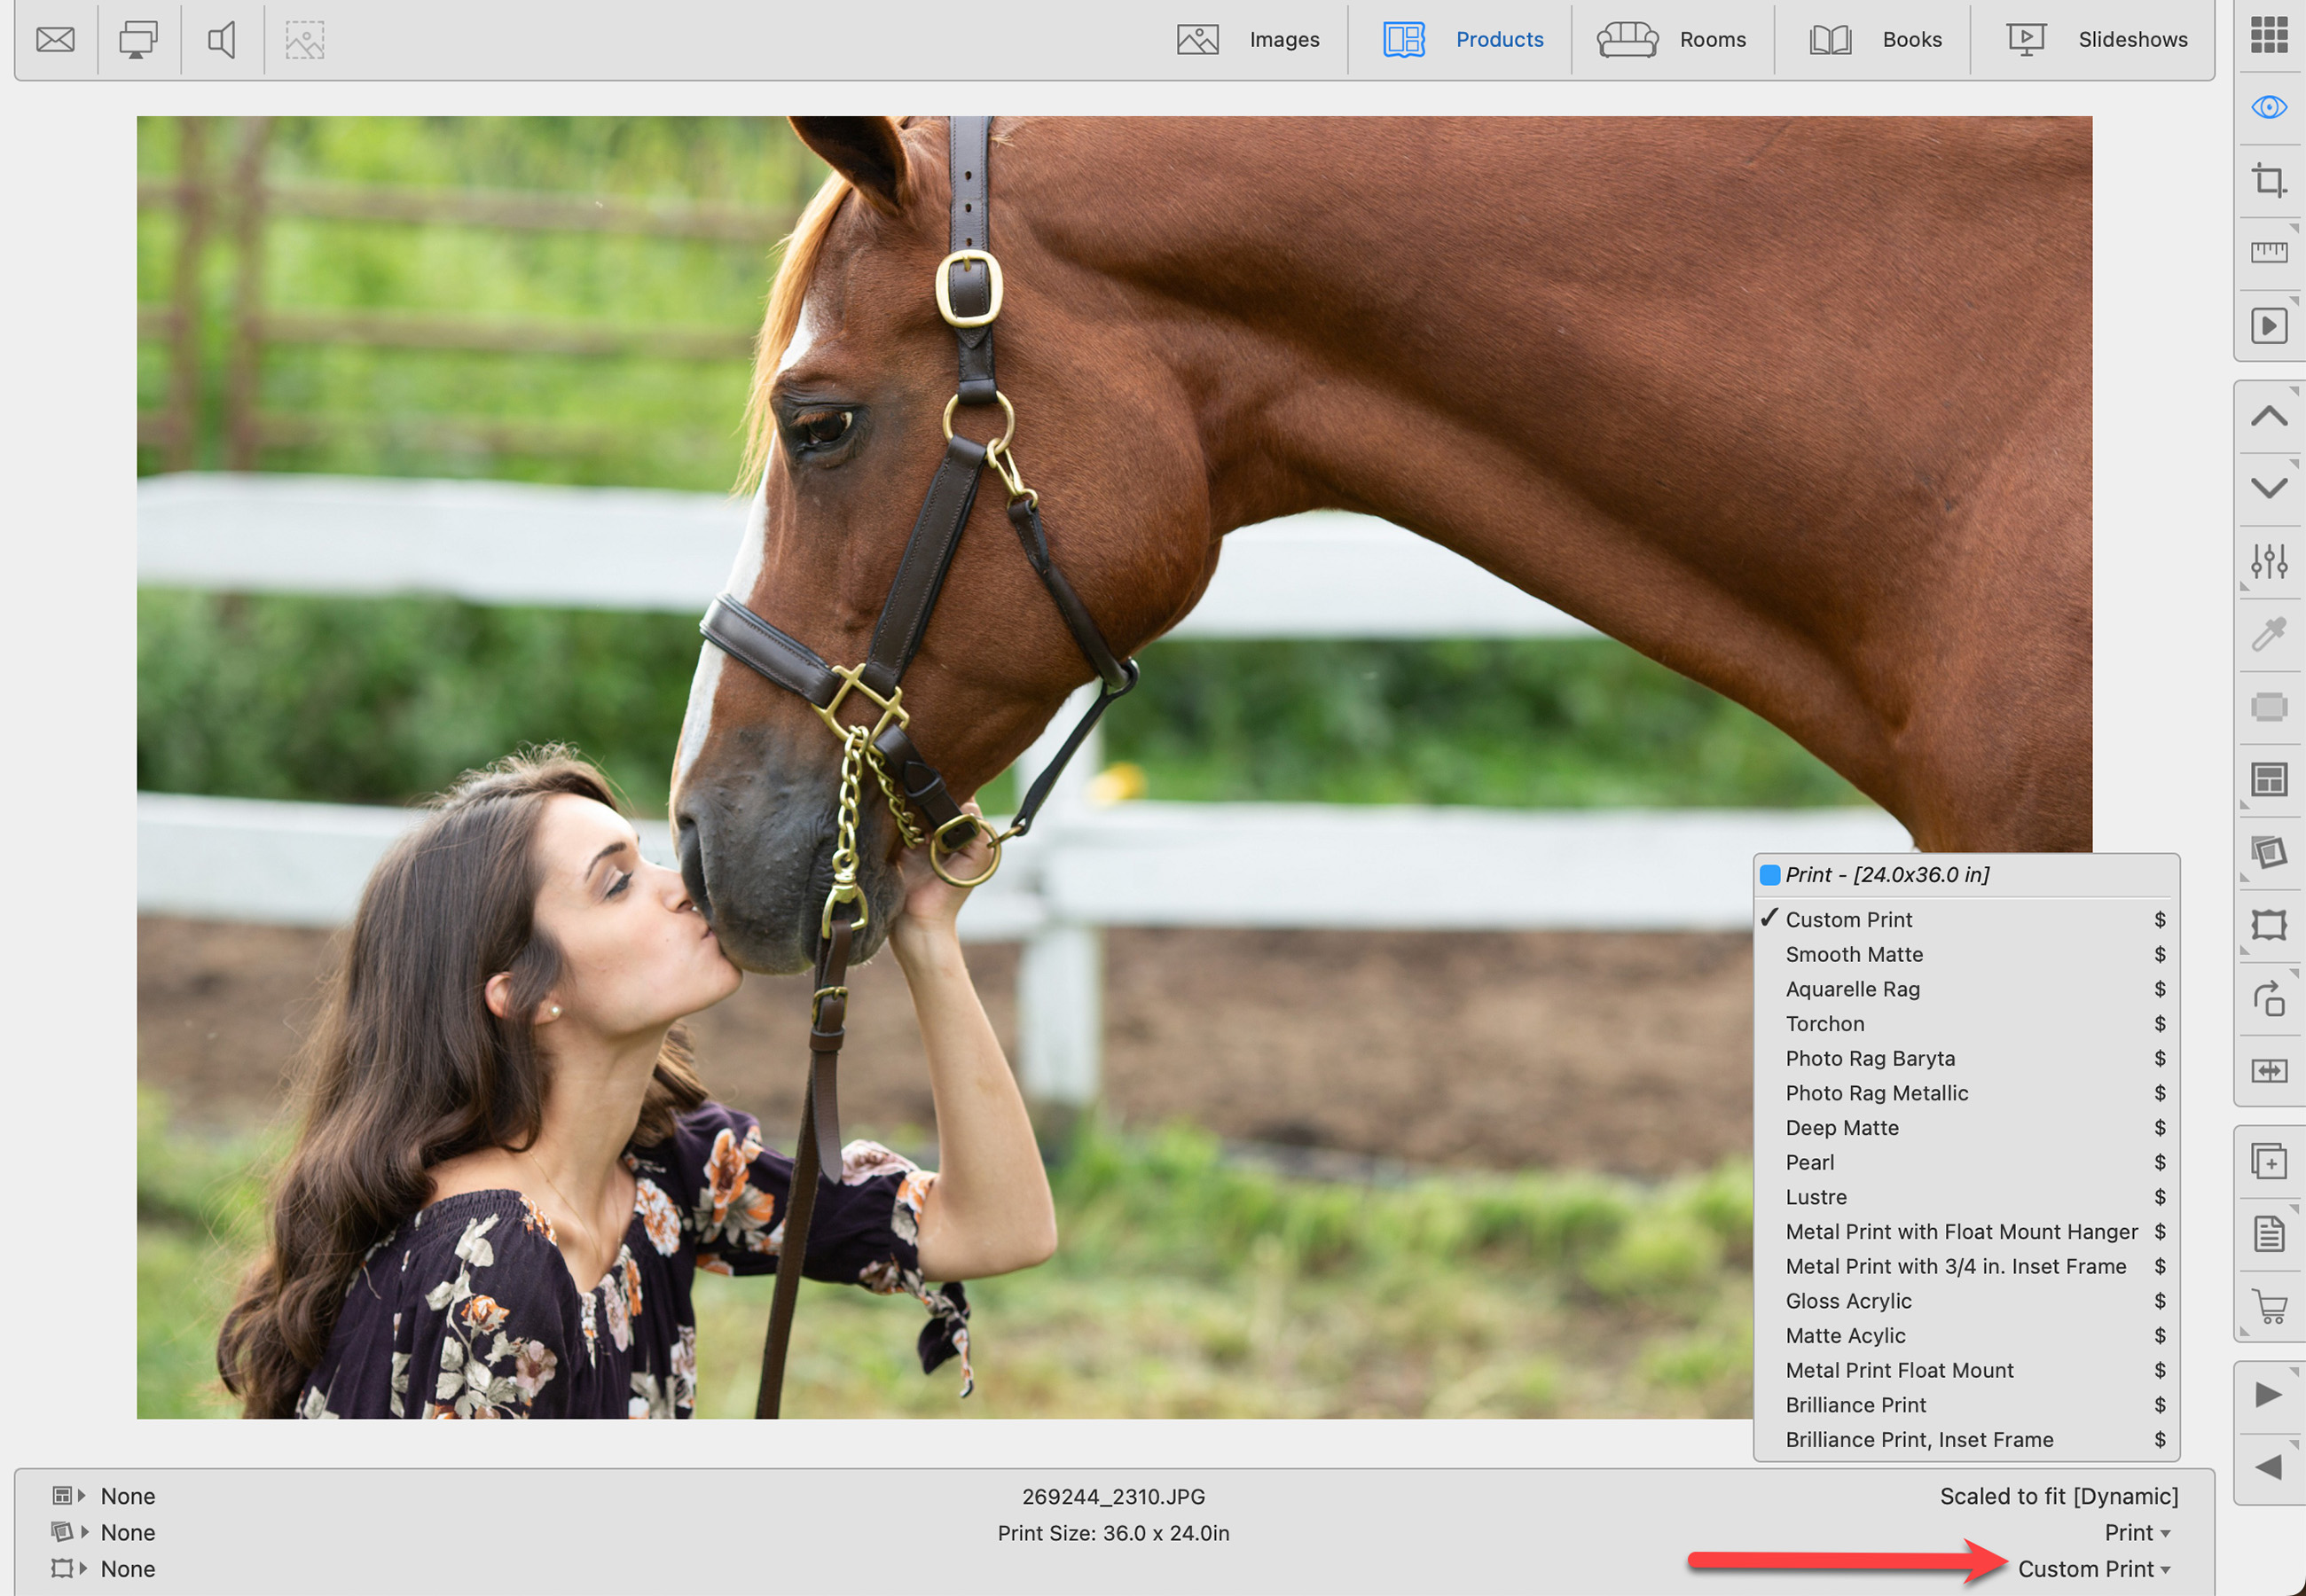
Task: Select the eyedropper tool
Action: tap(2268, 634)
